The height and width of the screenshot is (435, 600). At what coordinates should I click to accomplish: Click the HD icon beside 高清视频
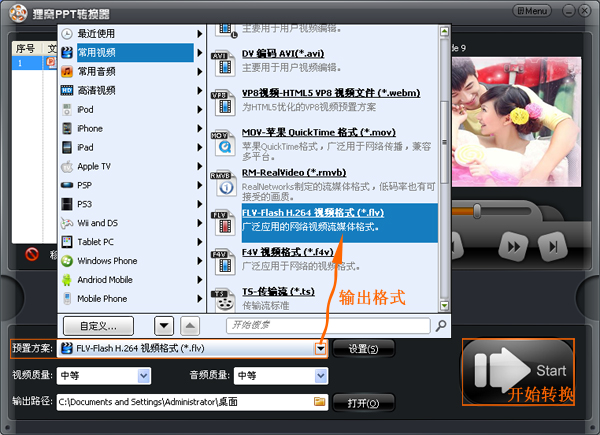click(67, 90)
